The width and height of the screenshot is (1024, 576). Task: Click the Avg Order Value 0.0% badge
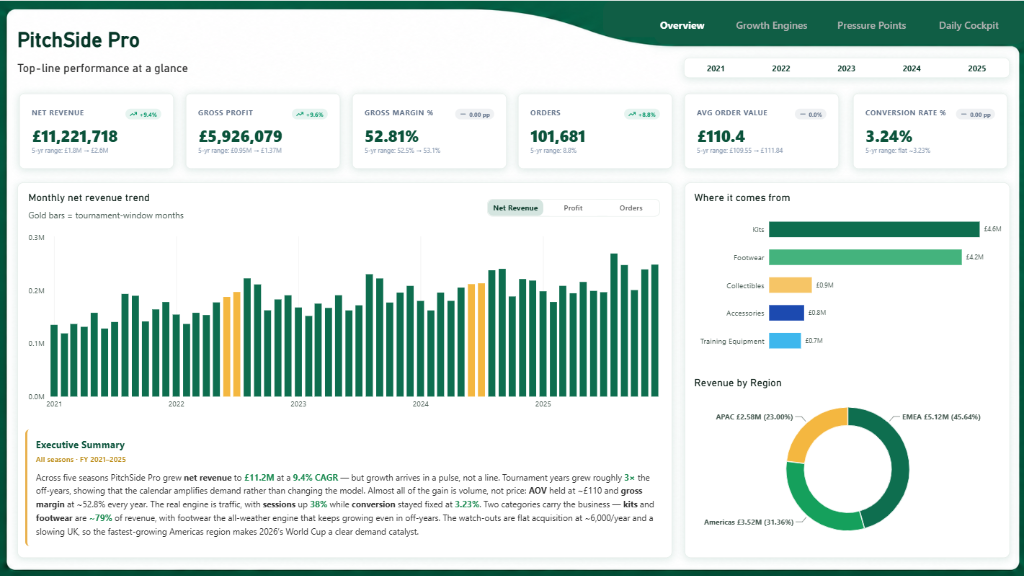coord(810,114)
